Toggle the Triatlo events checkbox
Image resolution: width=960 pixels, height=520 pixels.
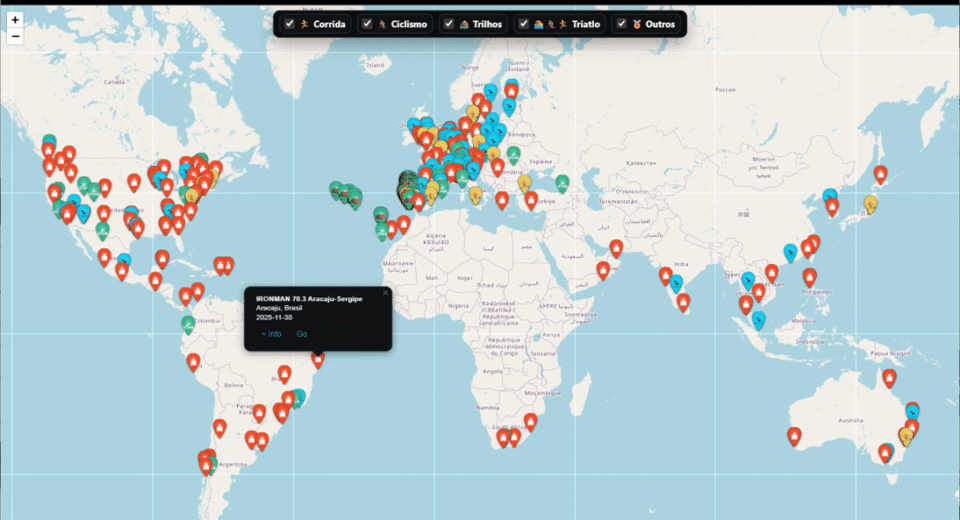[523, 24]
